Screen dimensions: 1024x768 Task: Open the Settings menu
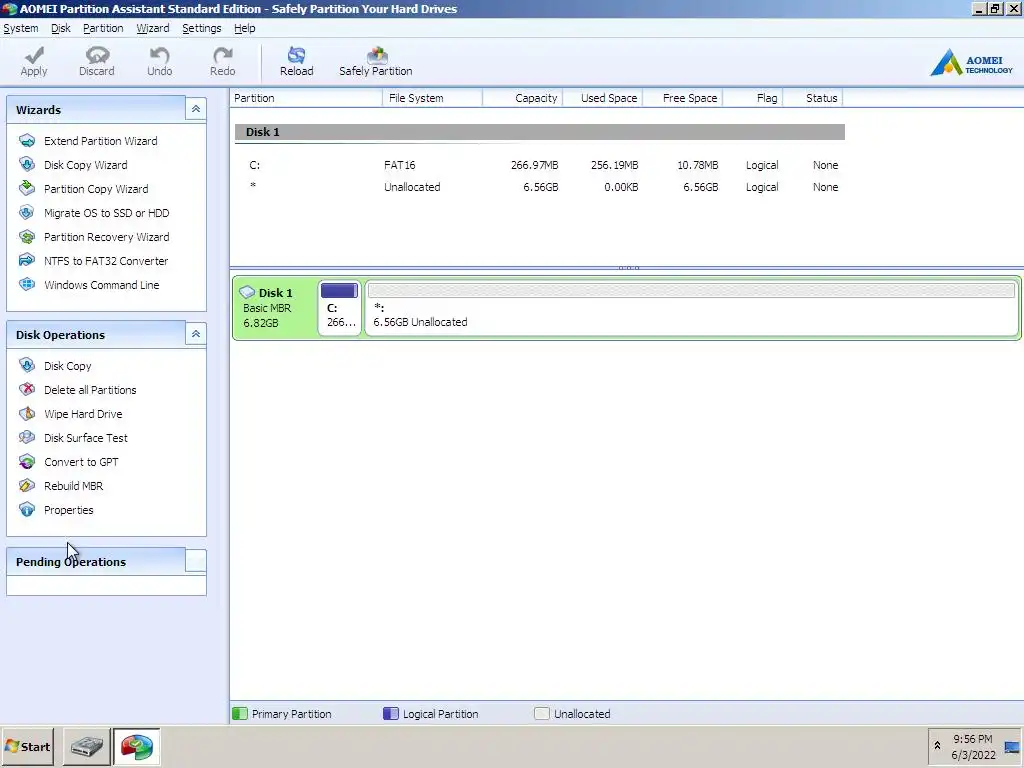[x=202, y=28]
